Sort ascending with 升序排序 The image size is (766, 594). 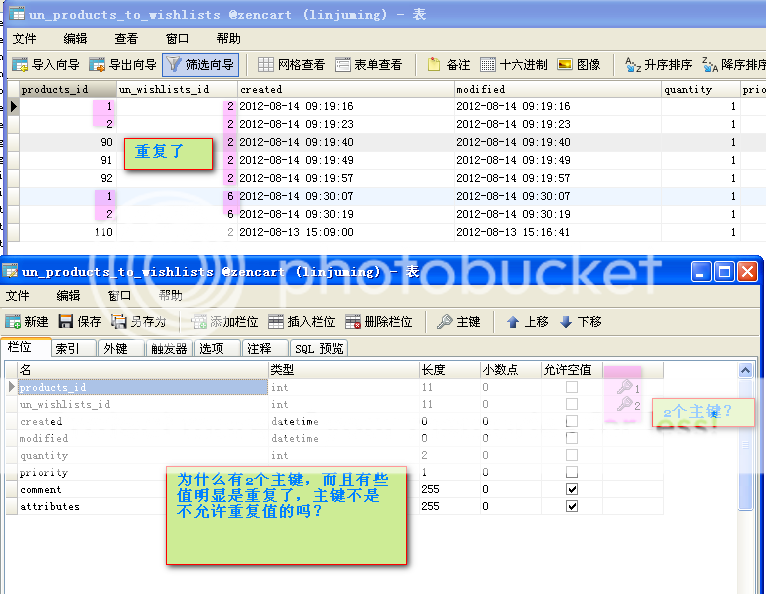[x=658, y=65]
